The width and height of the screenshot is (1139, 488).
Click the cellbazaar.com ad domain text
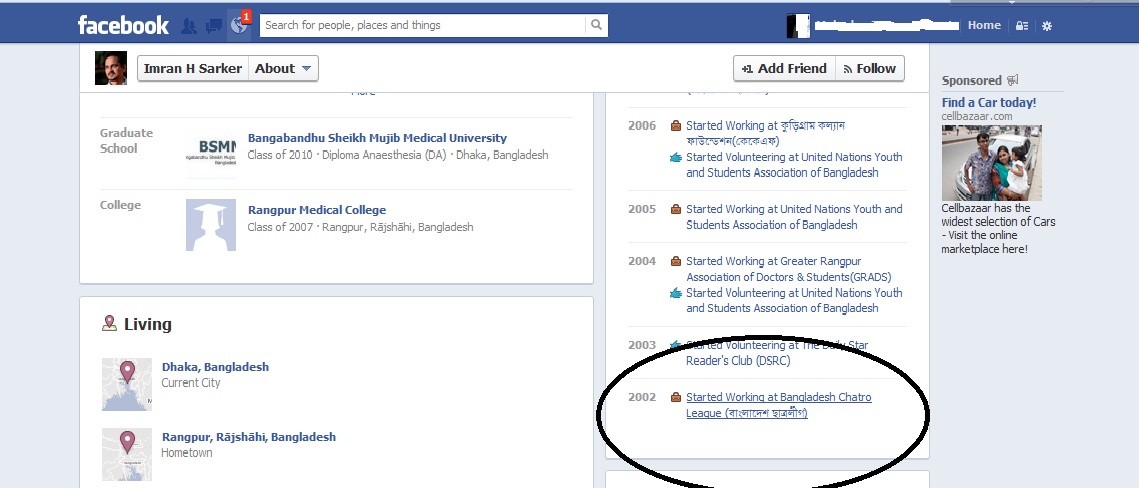coord(977,116)
